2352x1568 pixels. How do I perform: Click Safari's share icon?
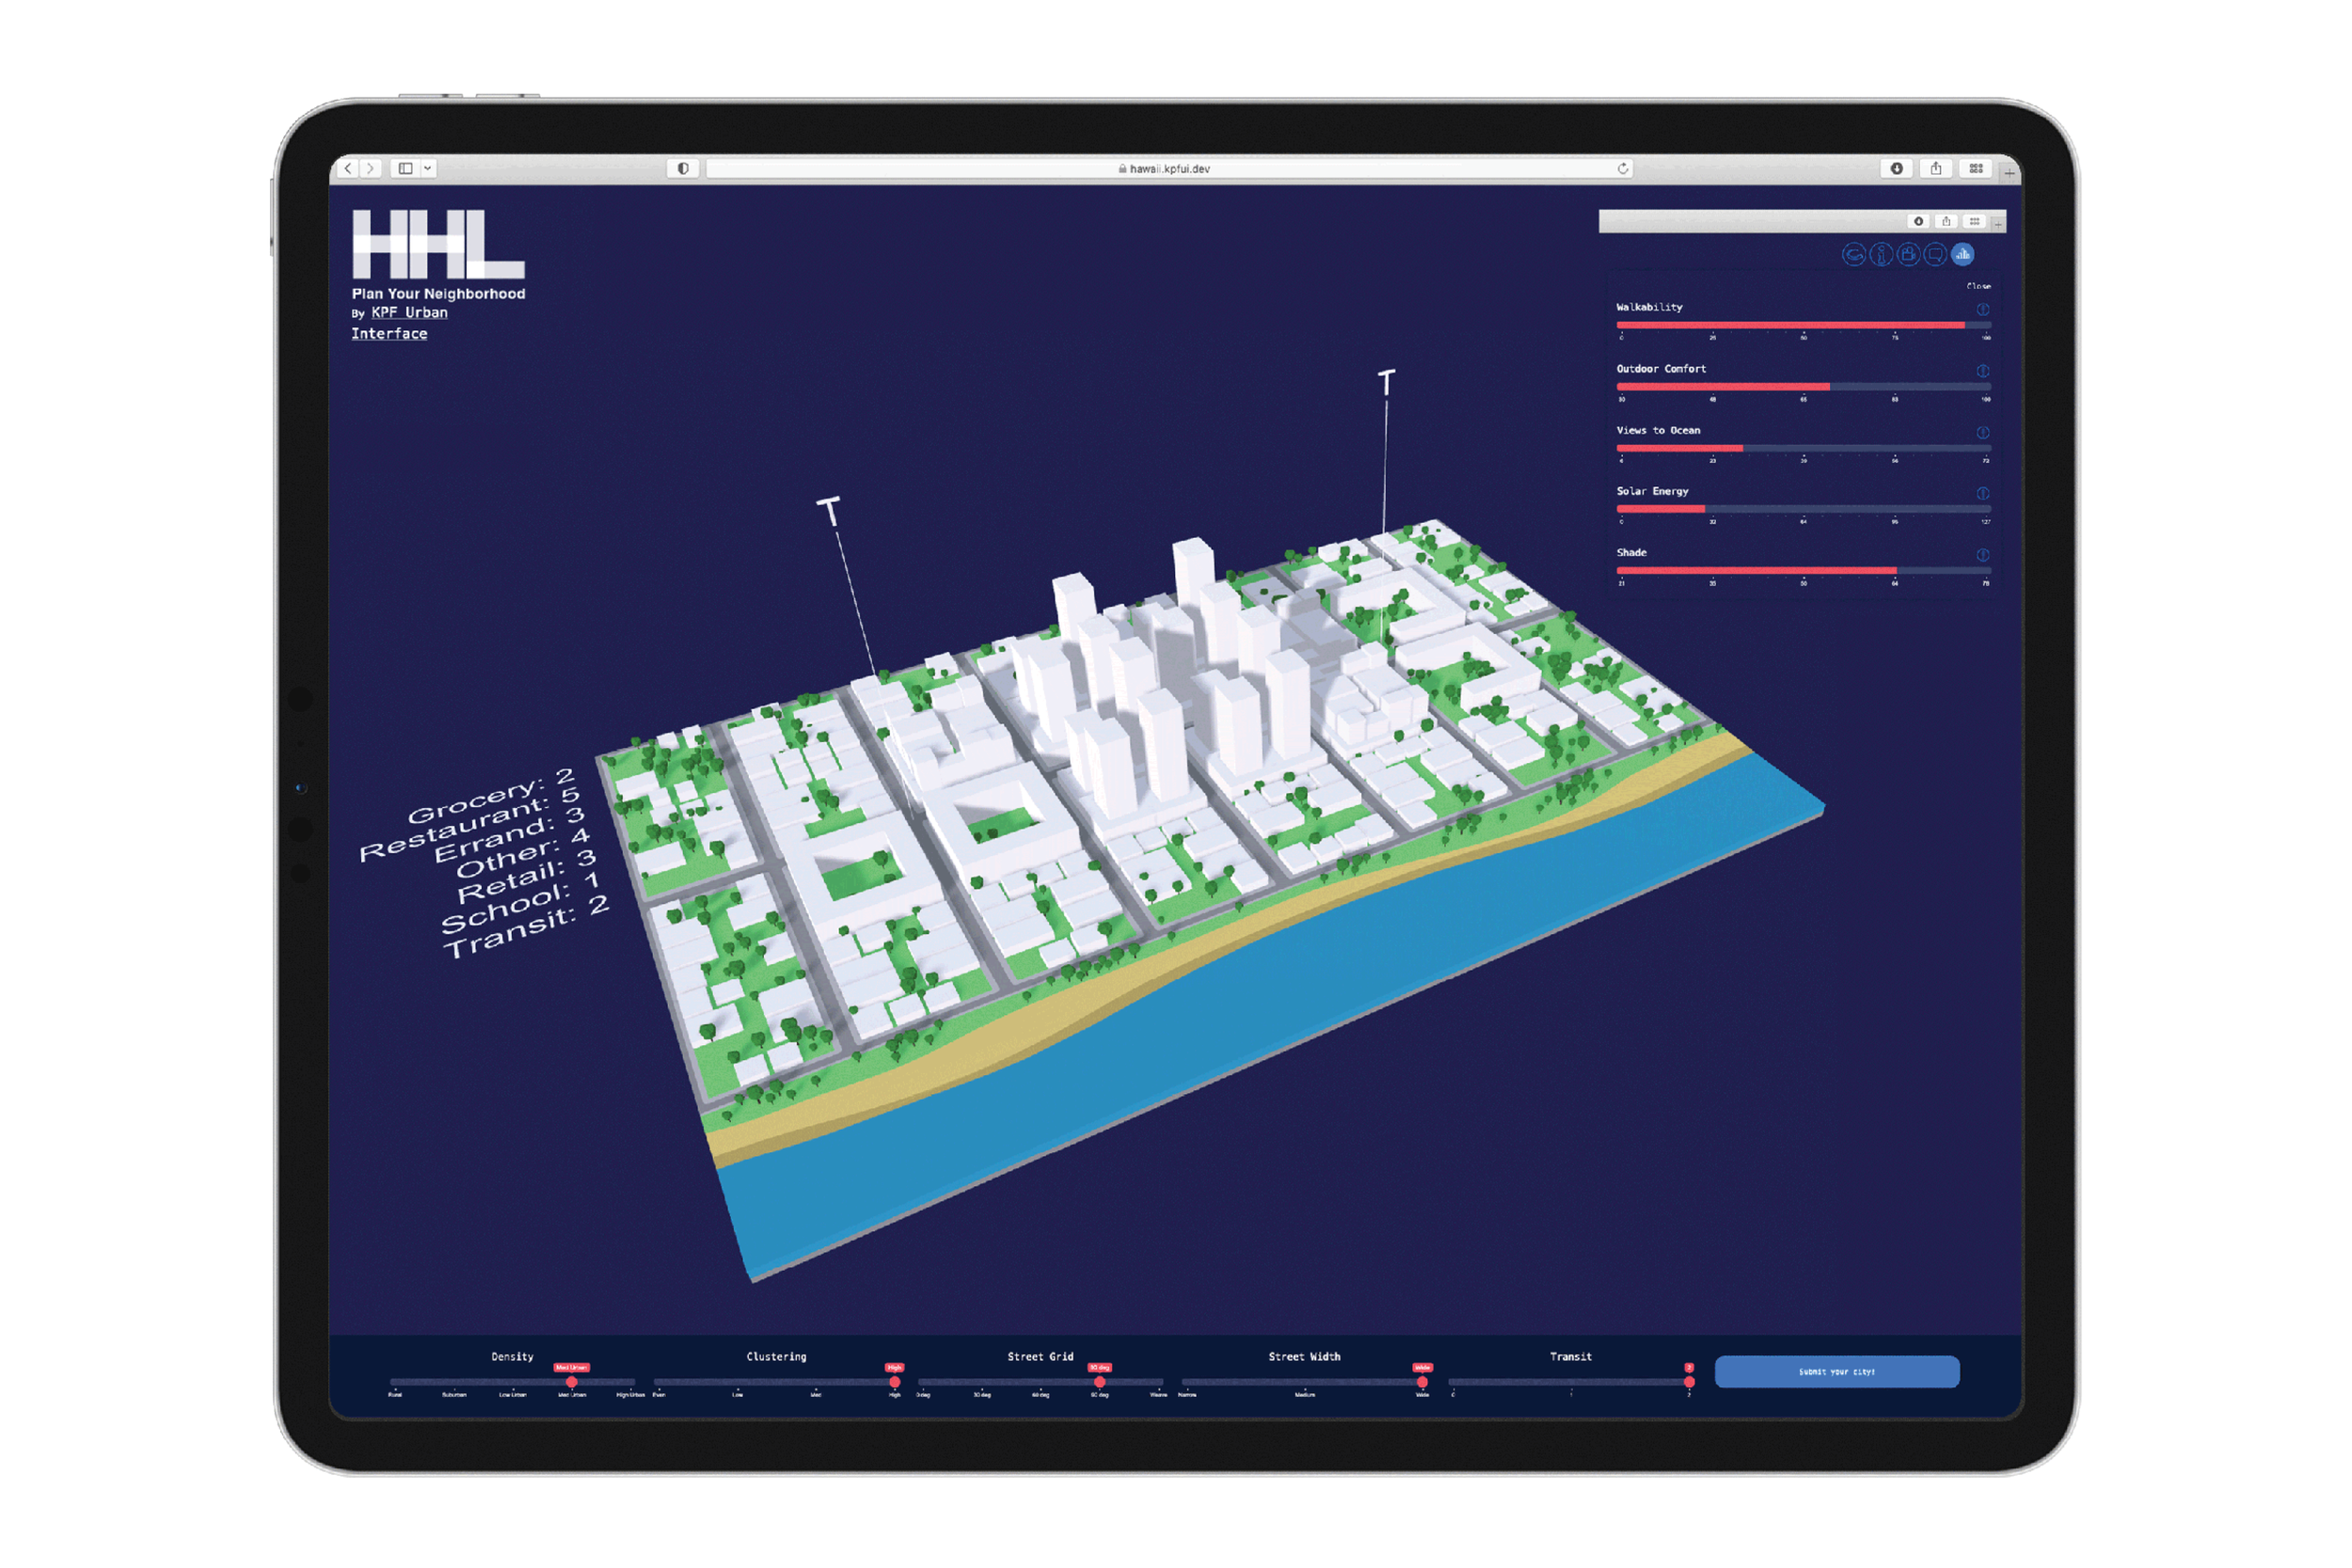[1936, 168]
